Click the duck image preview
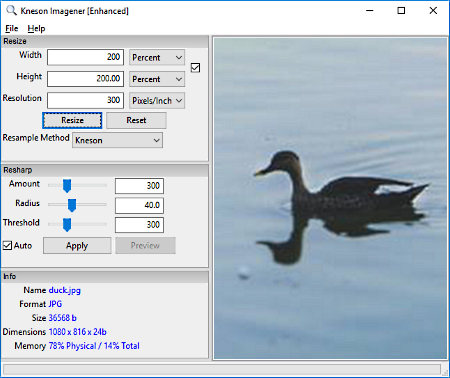The height and width of the screenshot is (378, 450). click(x=330, y=198)
